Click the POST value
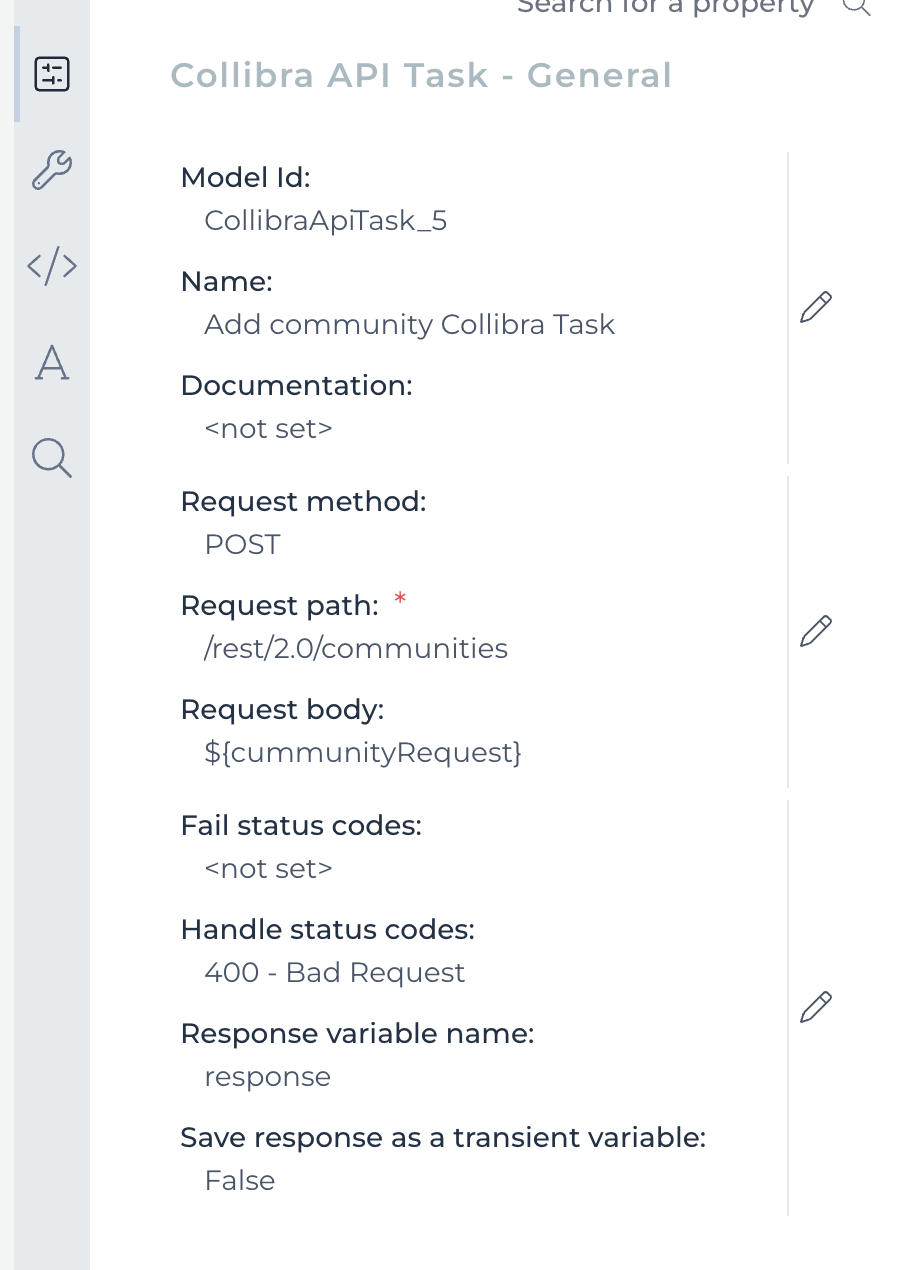 (242, 544)
